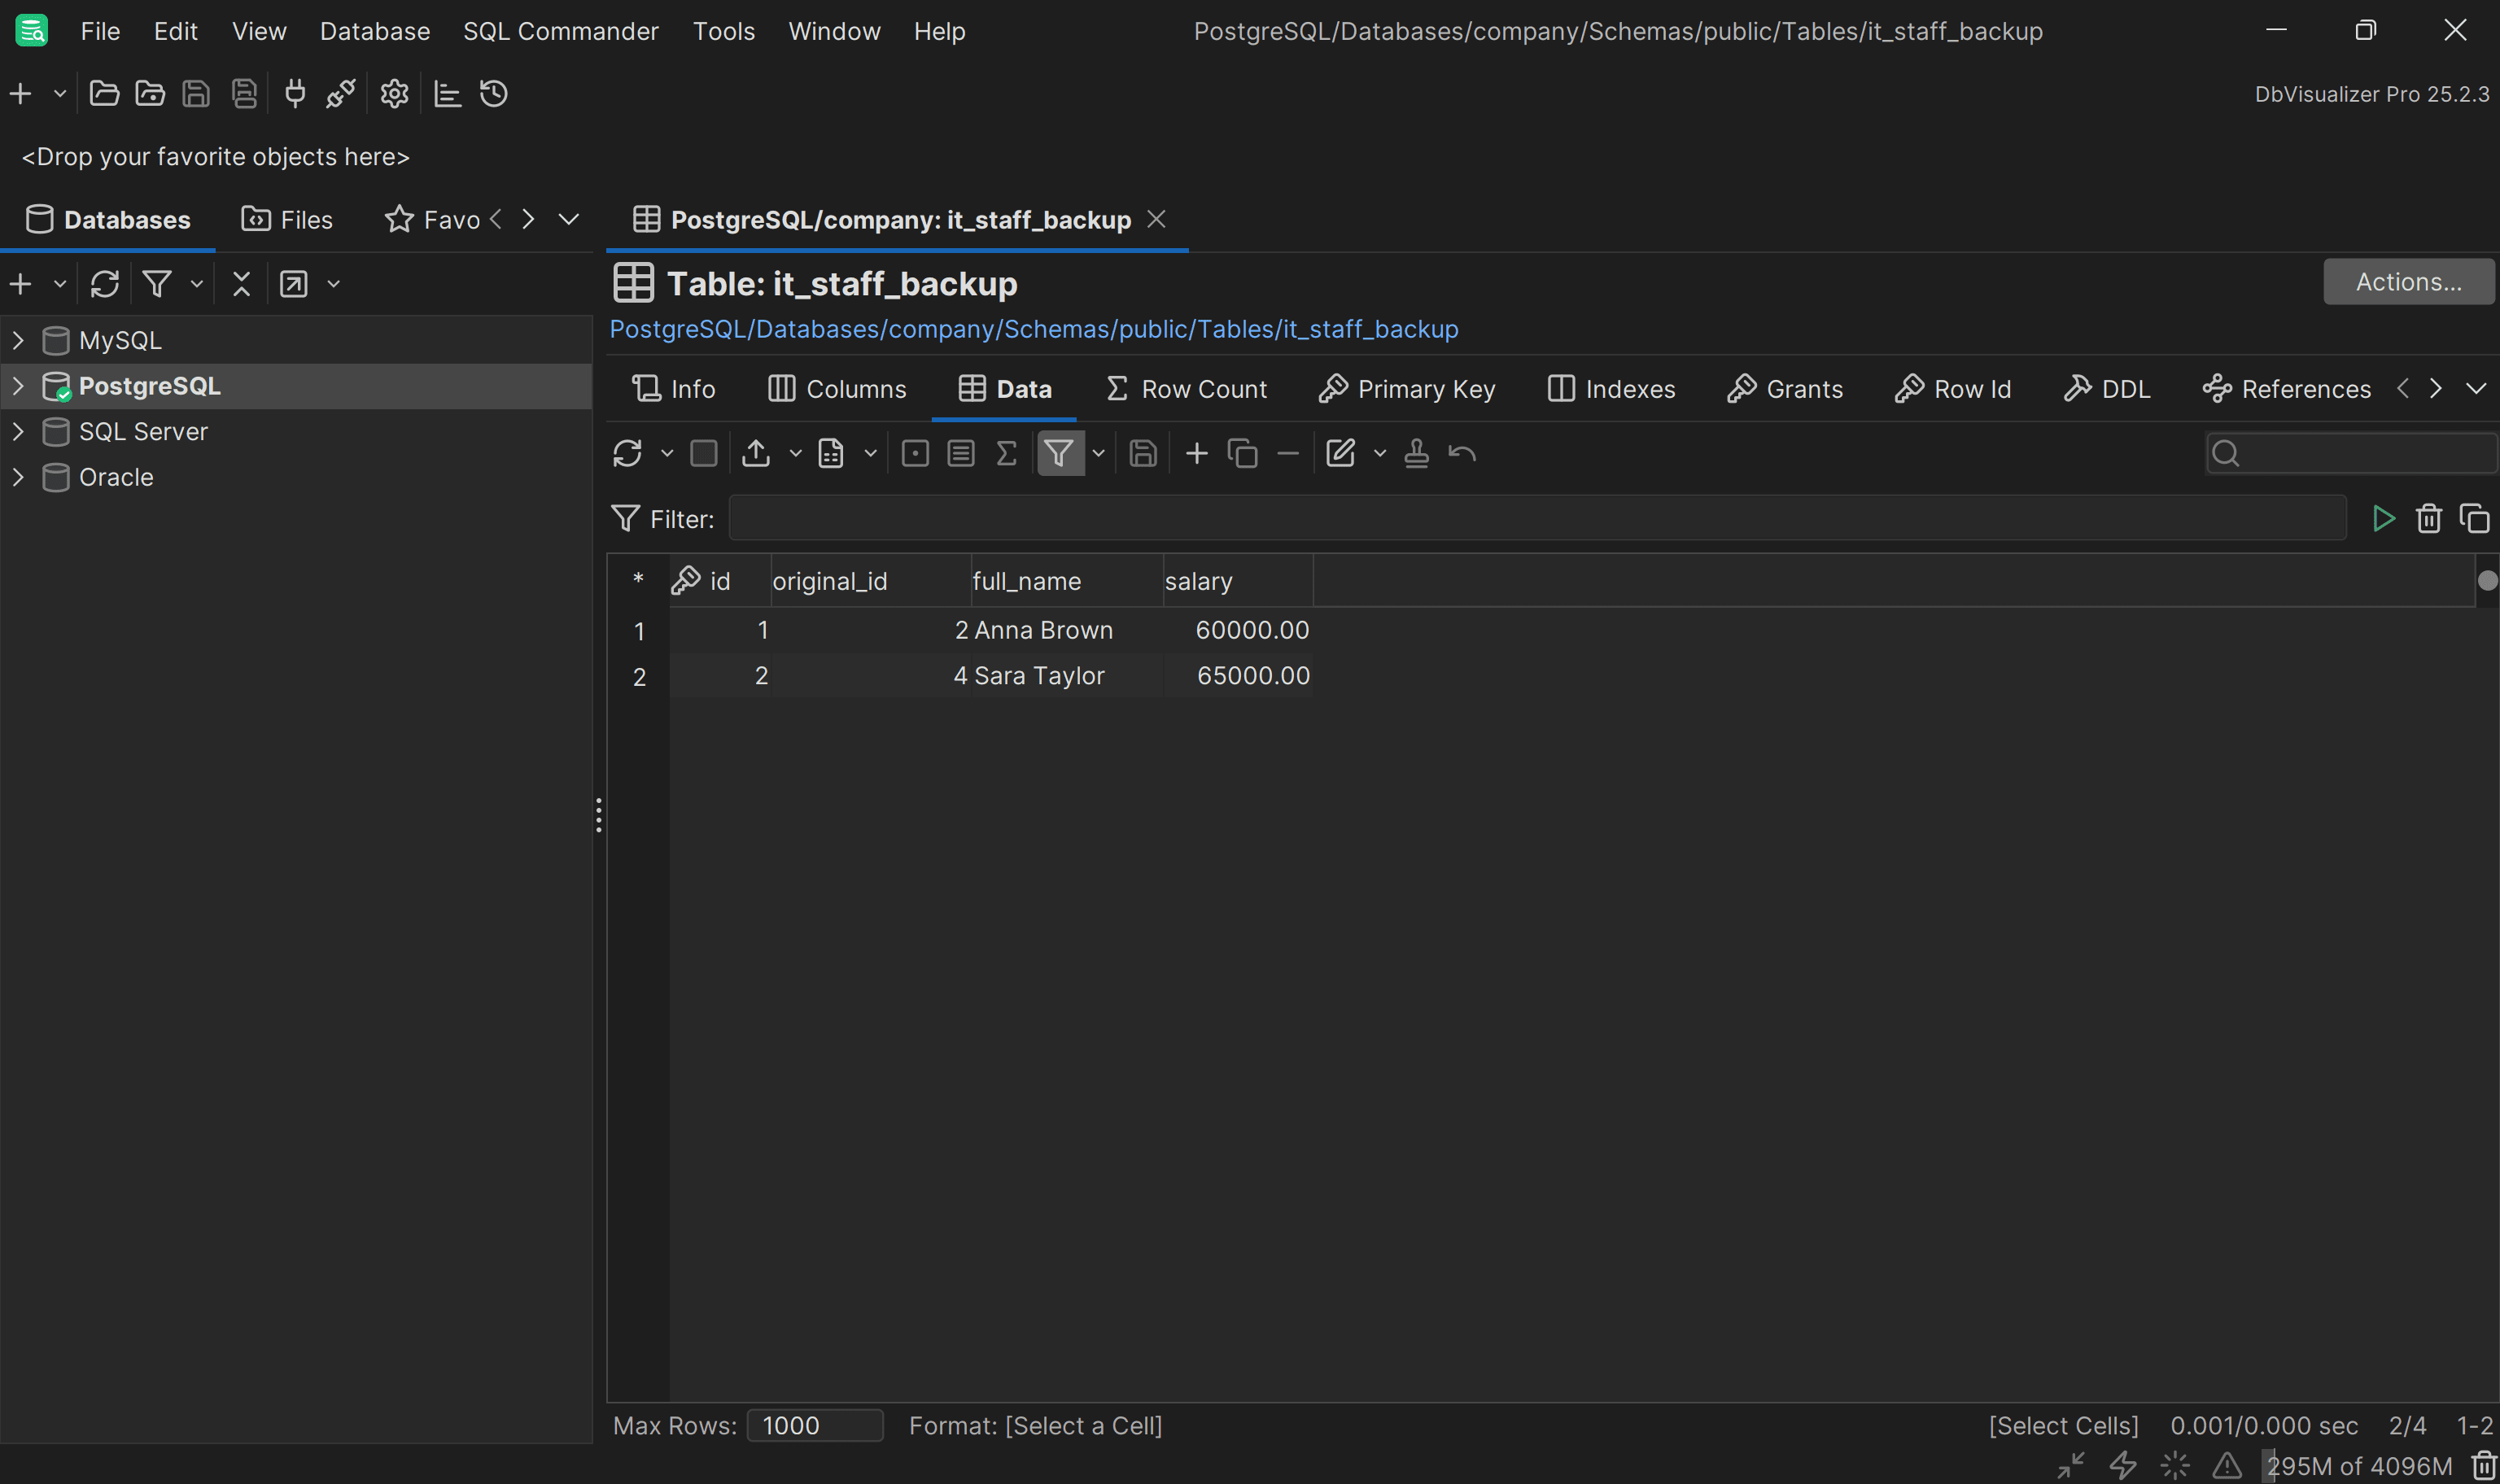Collapse all nodes in databases tree
Viewport: 2500px width, 1484px height.
pyautogui.click(x=241, y=284)
